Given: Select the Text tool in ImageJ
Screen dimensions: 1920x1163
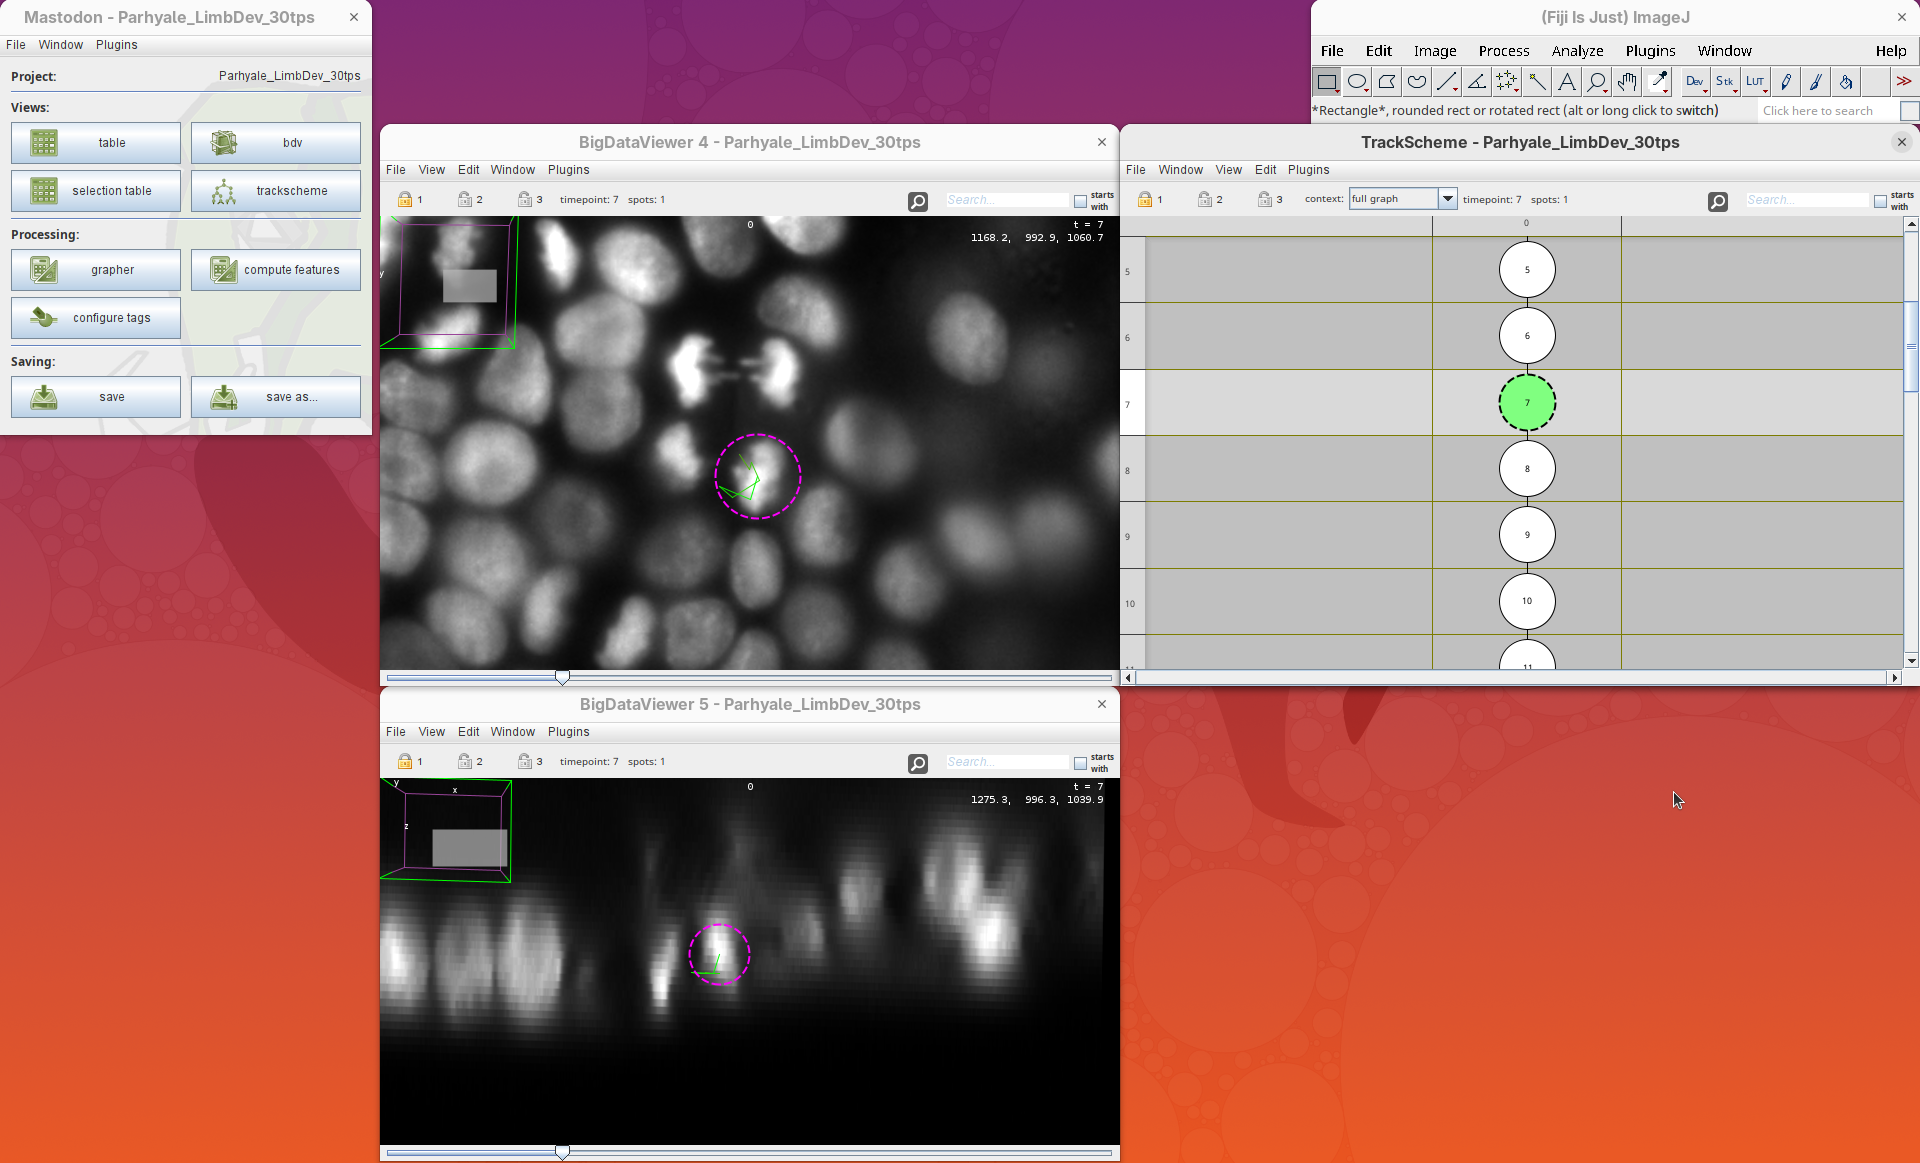Looking at the screenshot, I should coord(1567,82).
